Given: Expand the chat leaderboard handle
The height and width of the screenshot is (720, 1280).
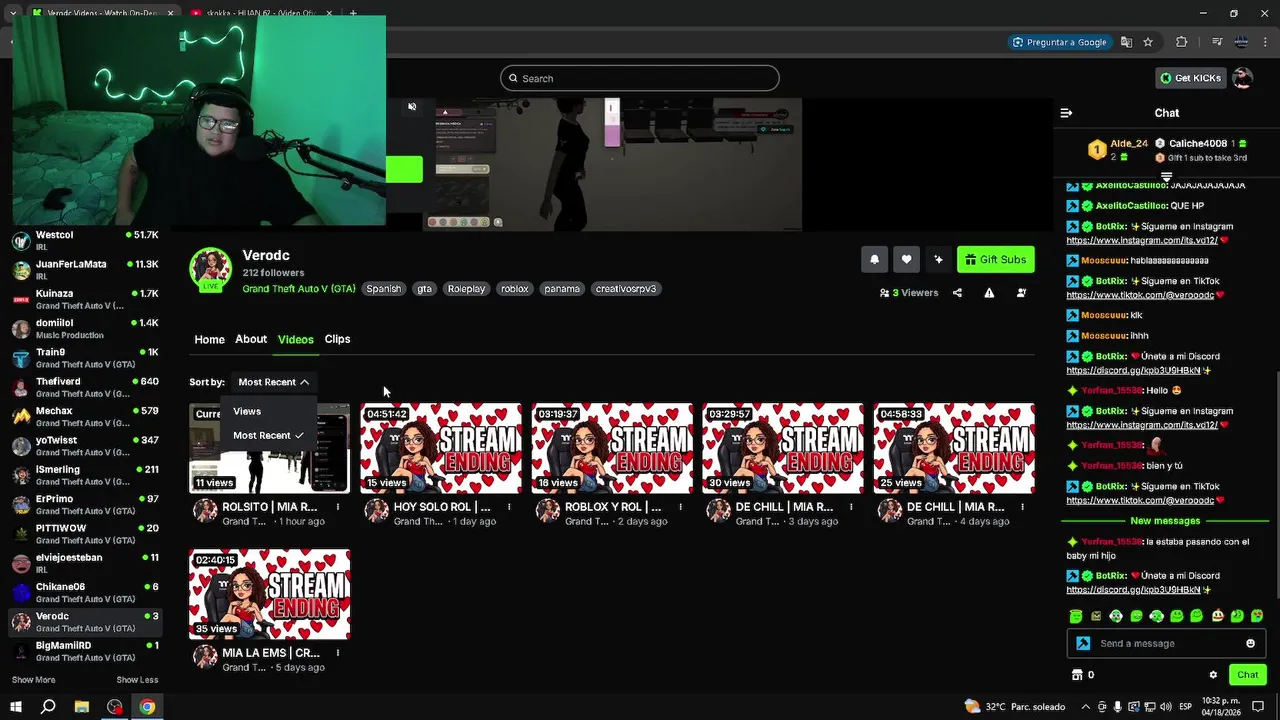Looking at the screenshot, I should [x=1166, y=177].
